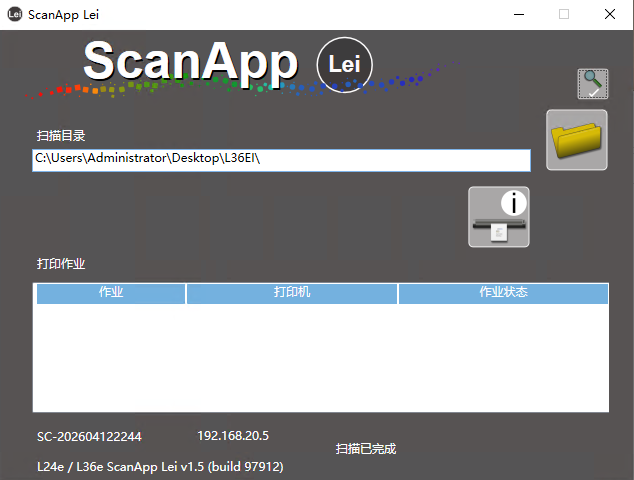Sort by the 打印机 column header
The width and height of the screenshot is (634, 480).
292,293
